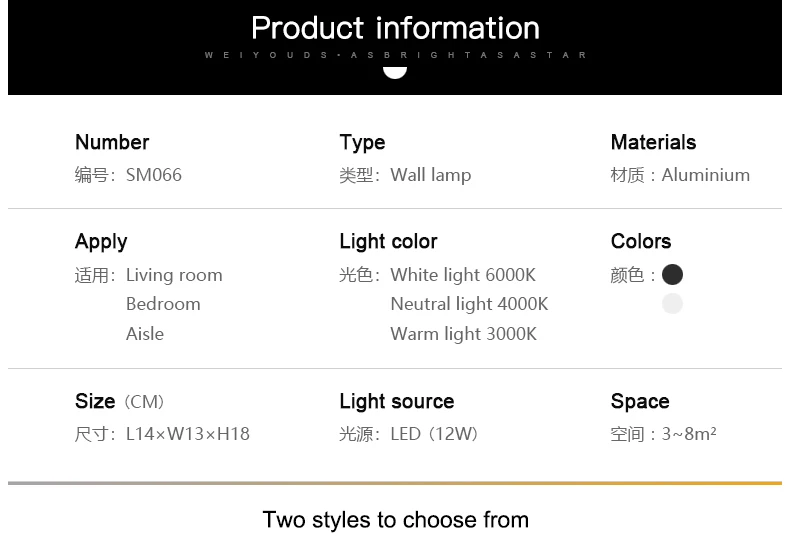Viewport: 790px width, 558px height.
Task: Click the slogan text under the title
Action: (396, 55)
